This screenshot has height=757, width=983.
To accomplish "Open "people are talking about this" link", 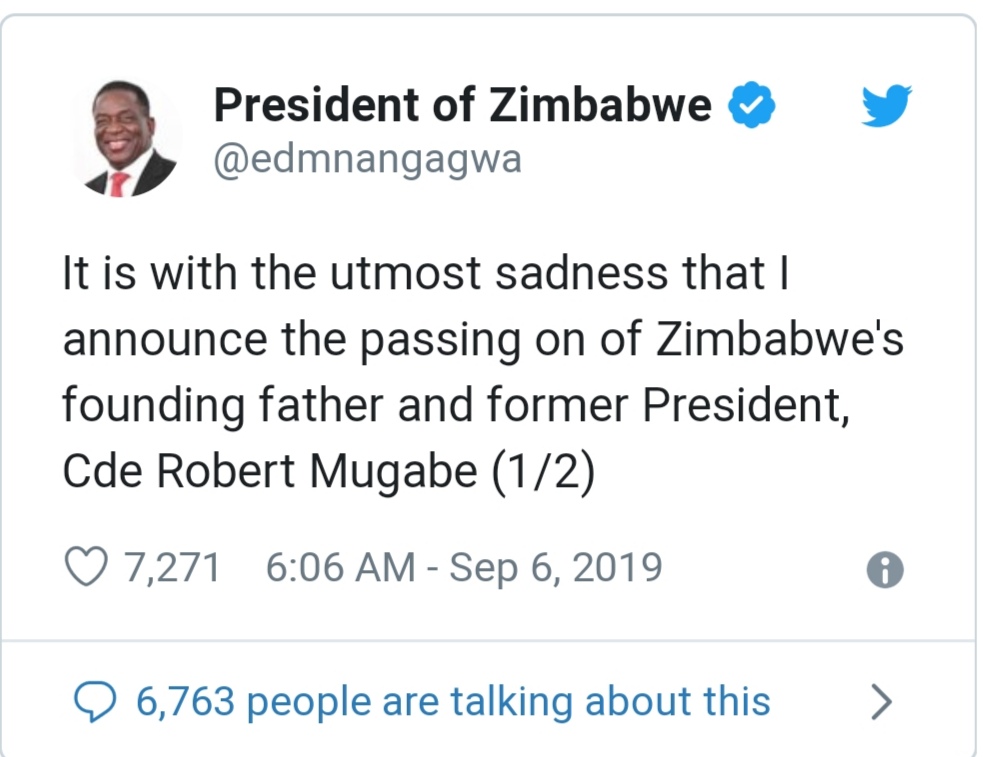I will (508, 702).
